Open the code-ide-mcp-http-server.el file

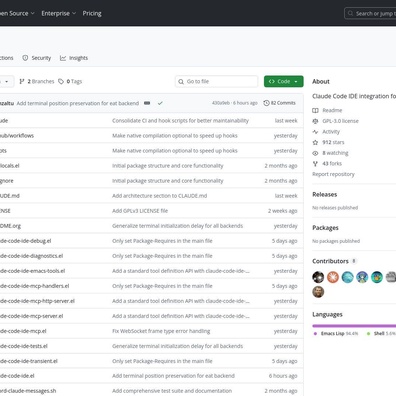pyautogui.click(x=37, y=301)
